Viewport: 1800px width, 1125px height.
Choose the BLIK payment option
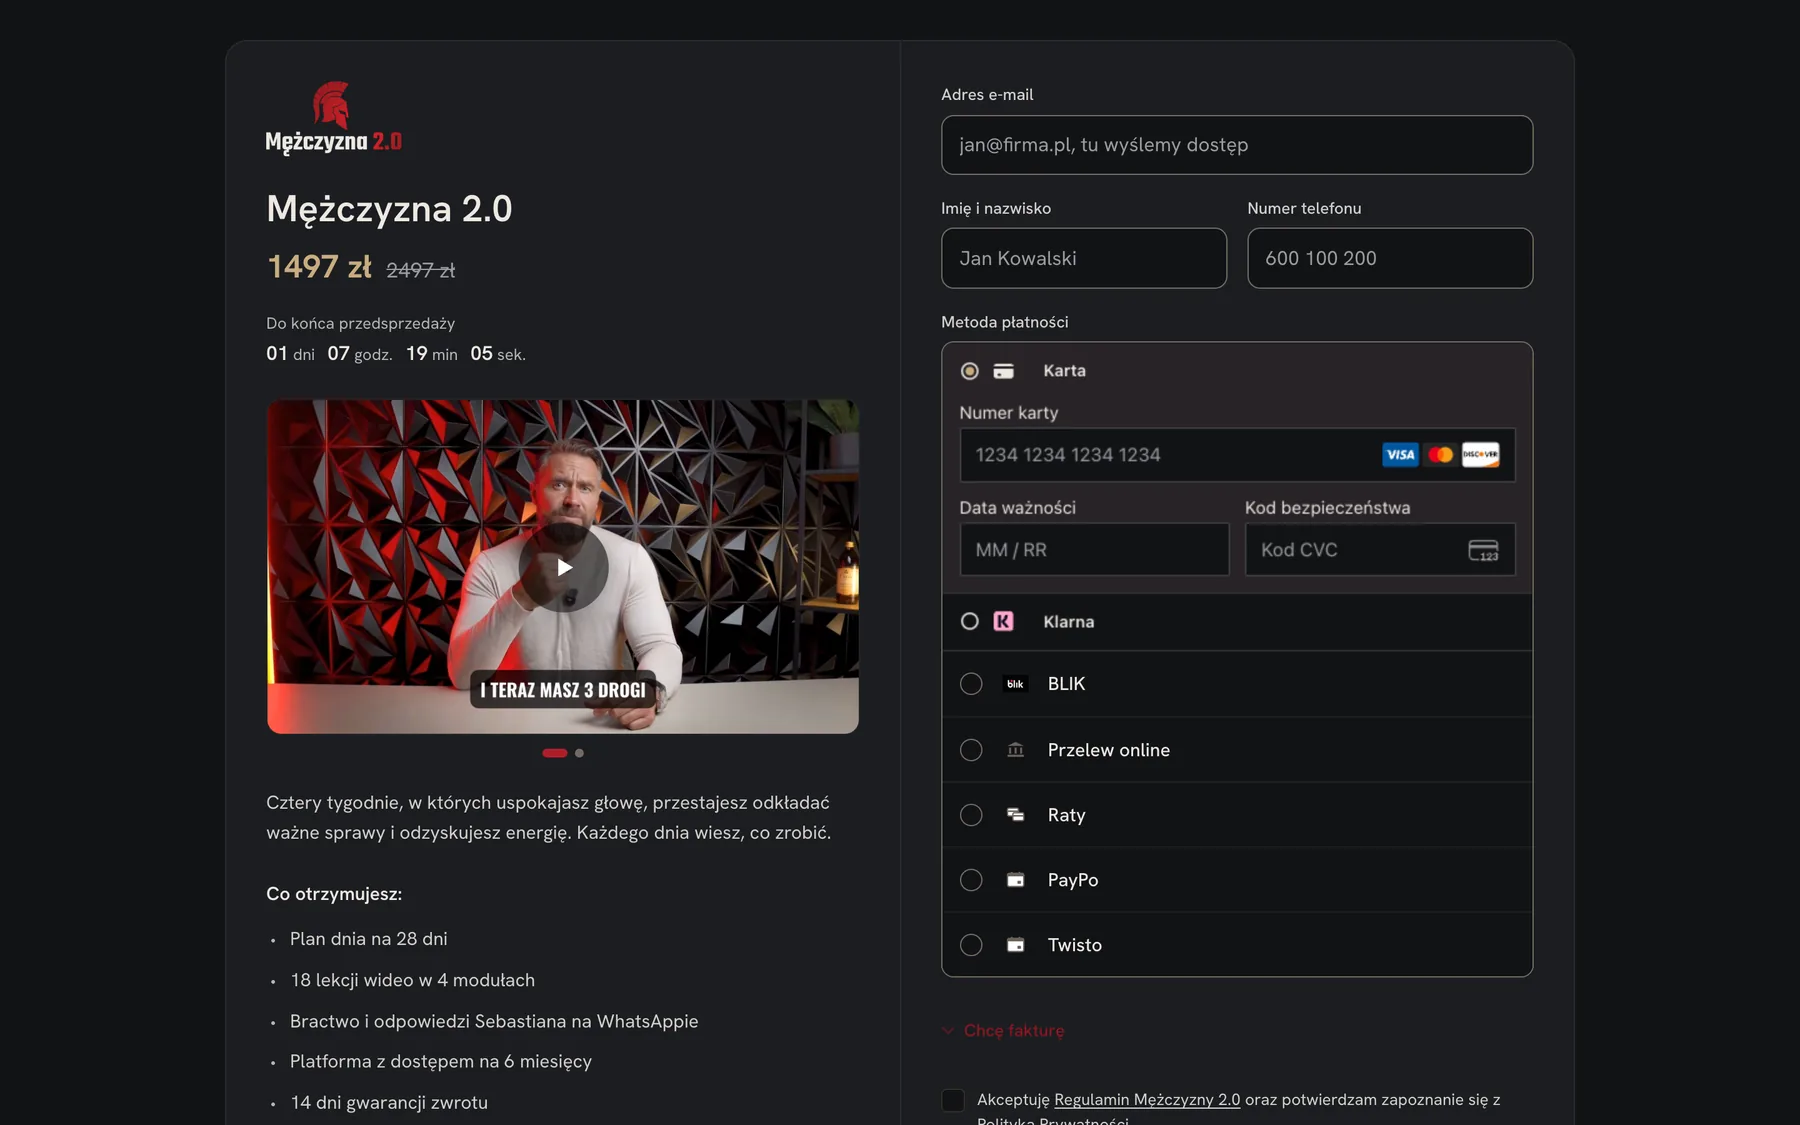971,684
